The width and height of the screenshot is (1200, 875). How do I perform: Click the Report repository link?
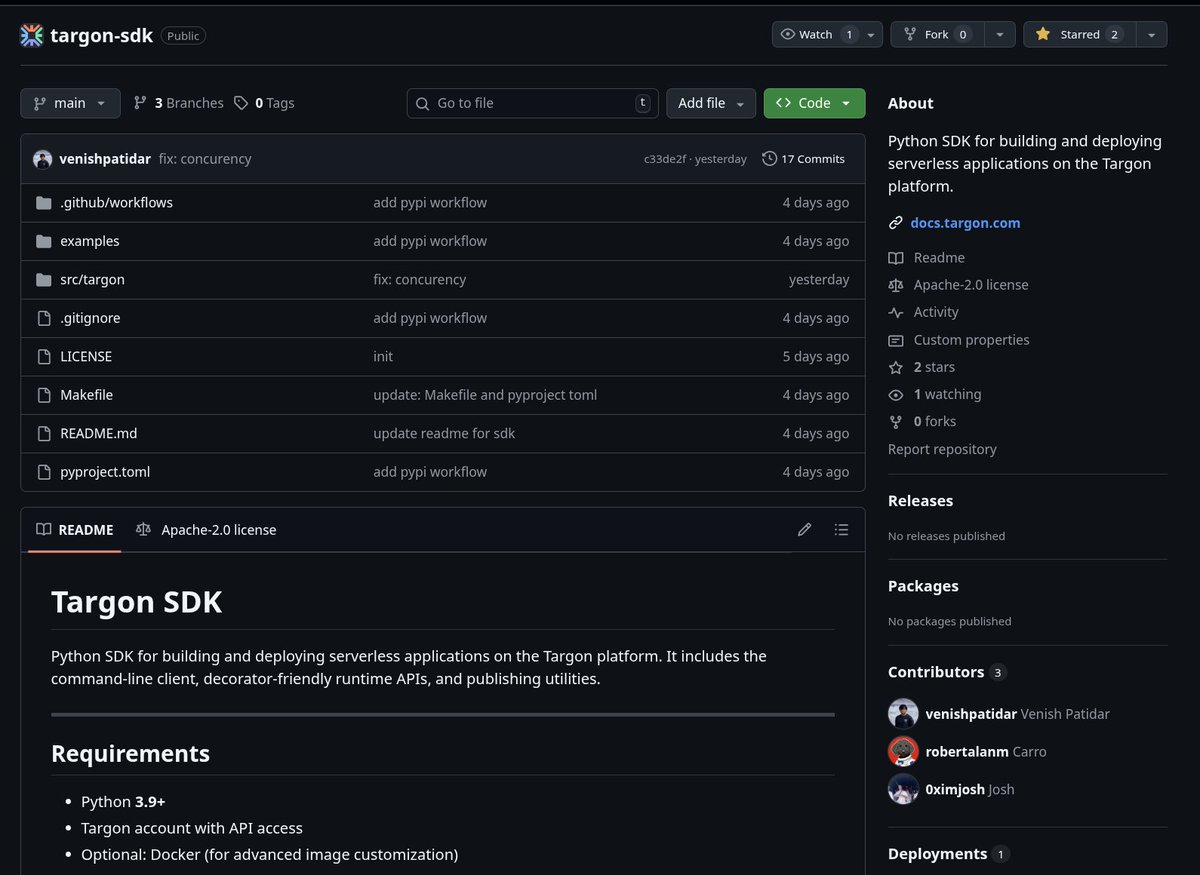[941, 449]
